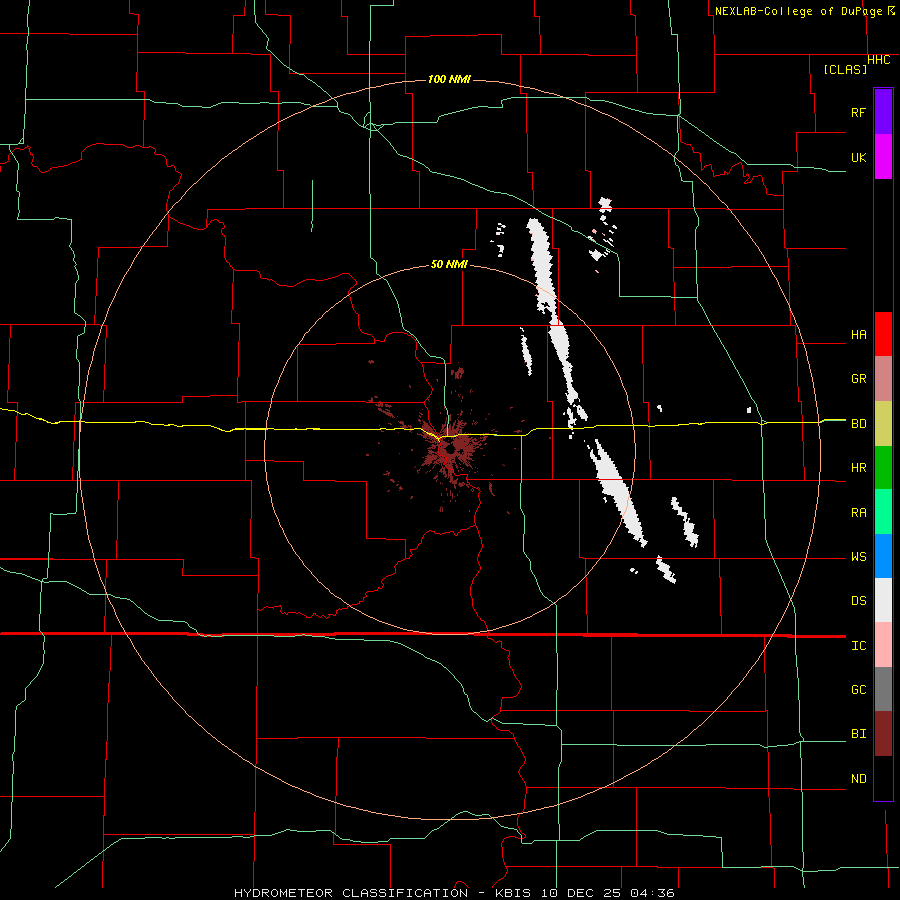Click the WS legend label
900x900 pixels.
click(858, 557)
